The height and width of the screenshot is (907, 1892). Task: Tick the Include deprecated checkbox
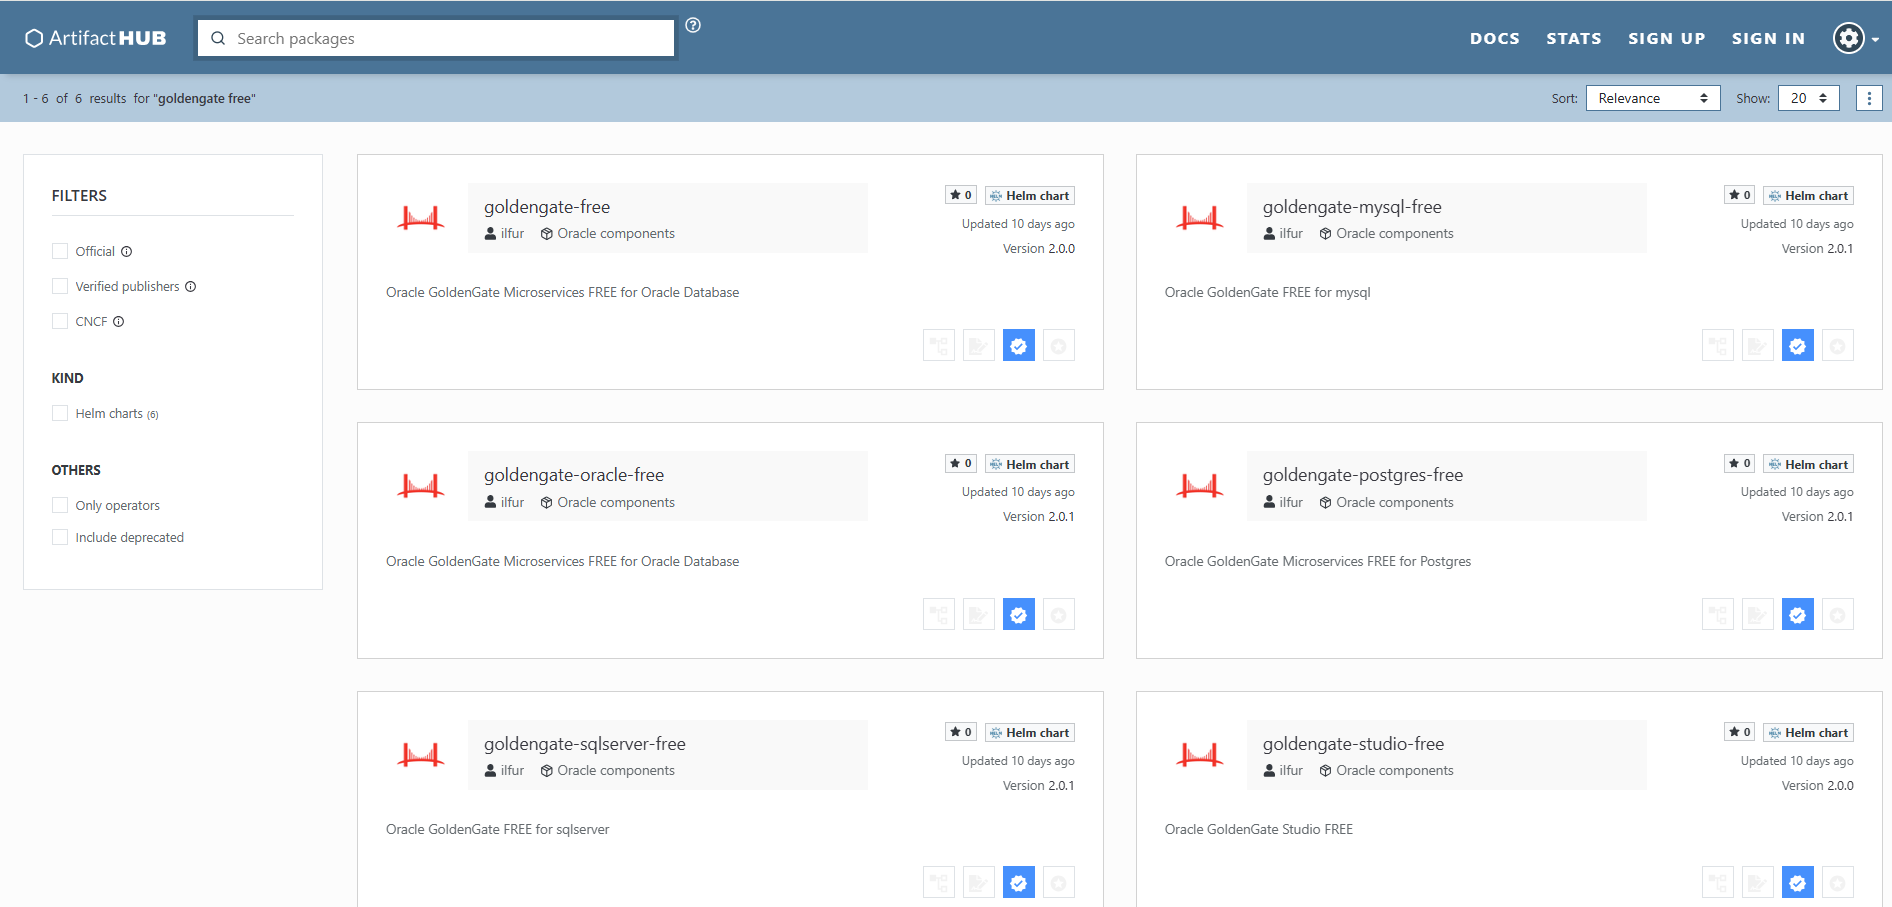click(60, 537)
